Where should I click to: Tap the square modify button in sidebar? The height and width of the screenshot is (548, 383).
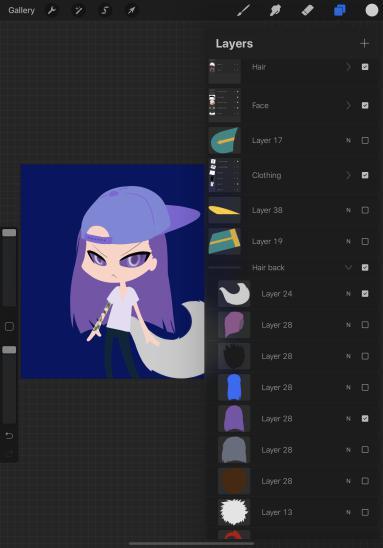(x=9, y=326)
